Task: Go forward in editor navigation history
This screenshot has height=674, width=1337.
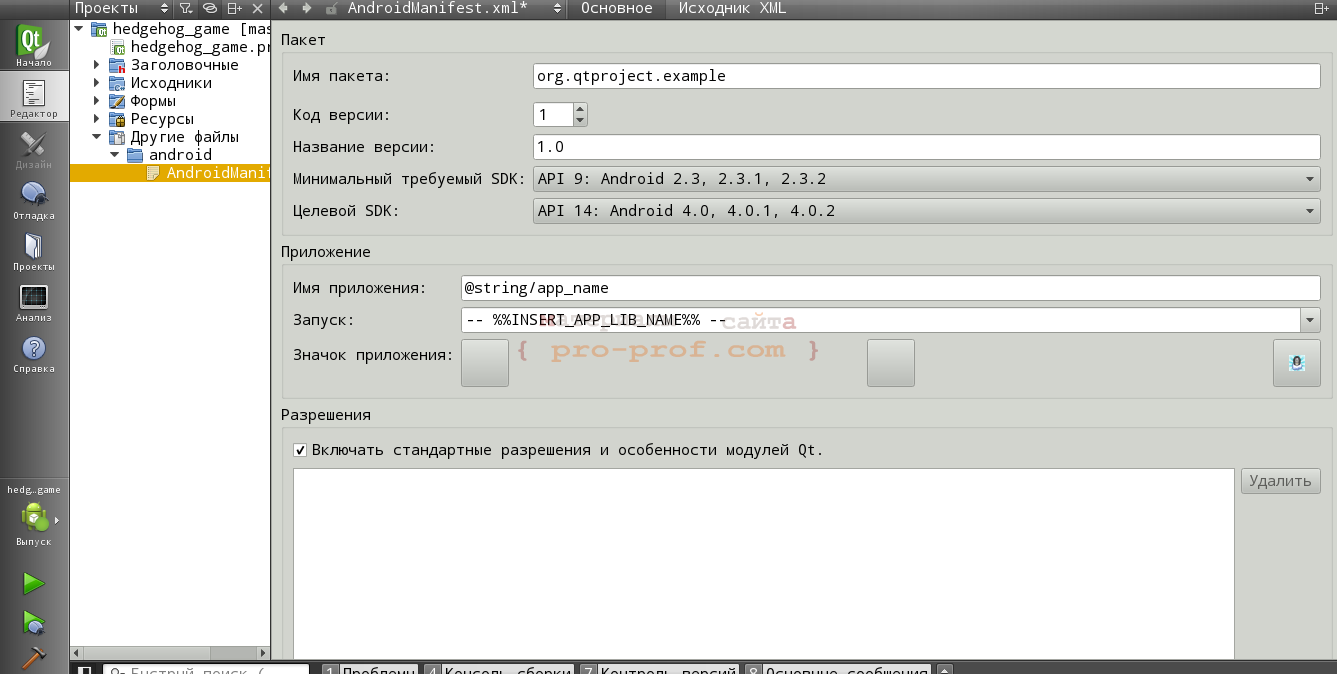Action: tap(307, 8)
